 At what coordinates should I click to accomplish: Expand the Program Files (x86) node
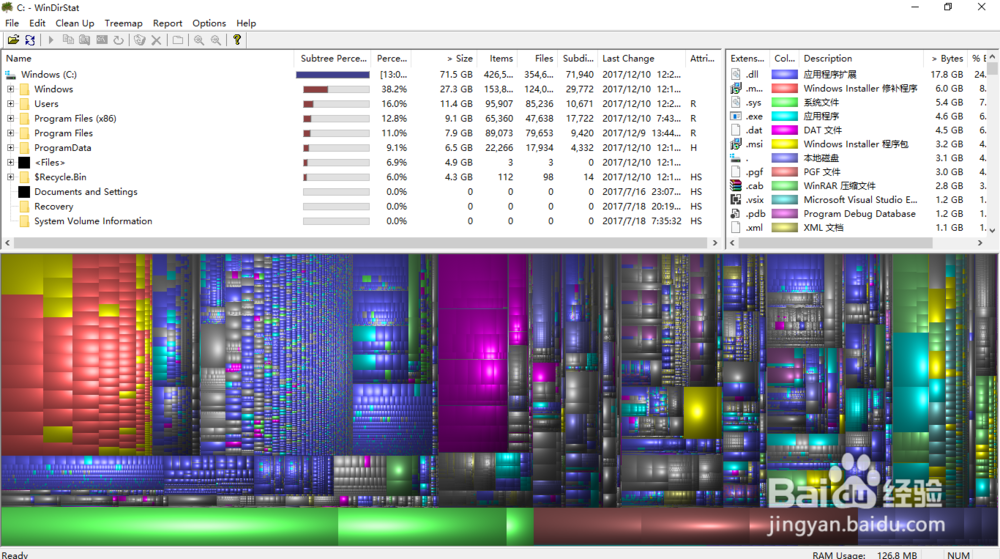[x=10, y=119]
